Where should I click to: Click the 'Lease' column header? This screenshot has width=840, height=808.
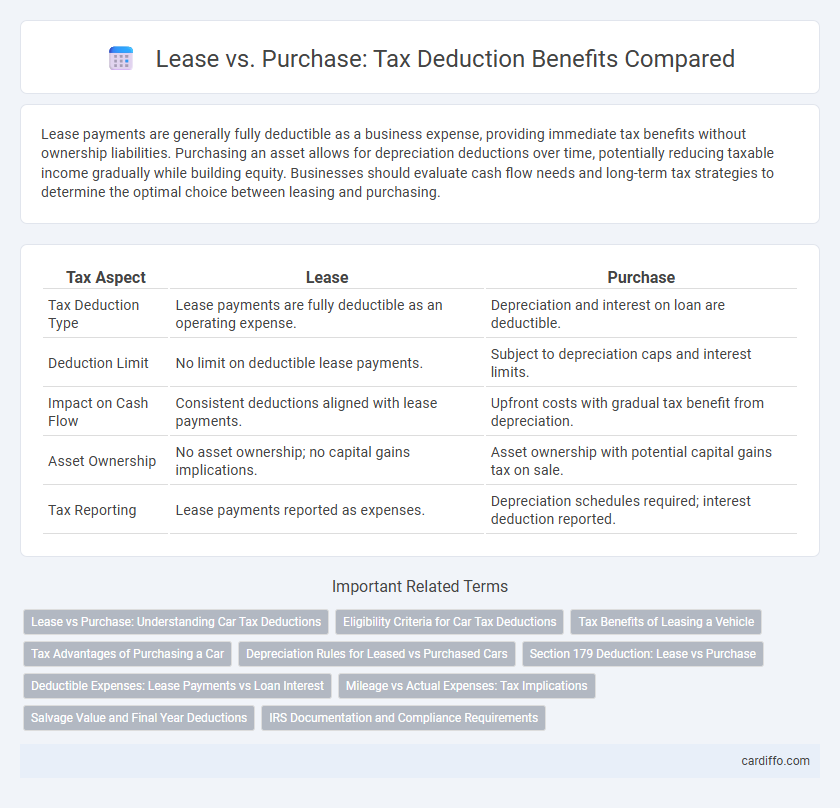(327, 278)
